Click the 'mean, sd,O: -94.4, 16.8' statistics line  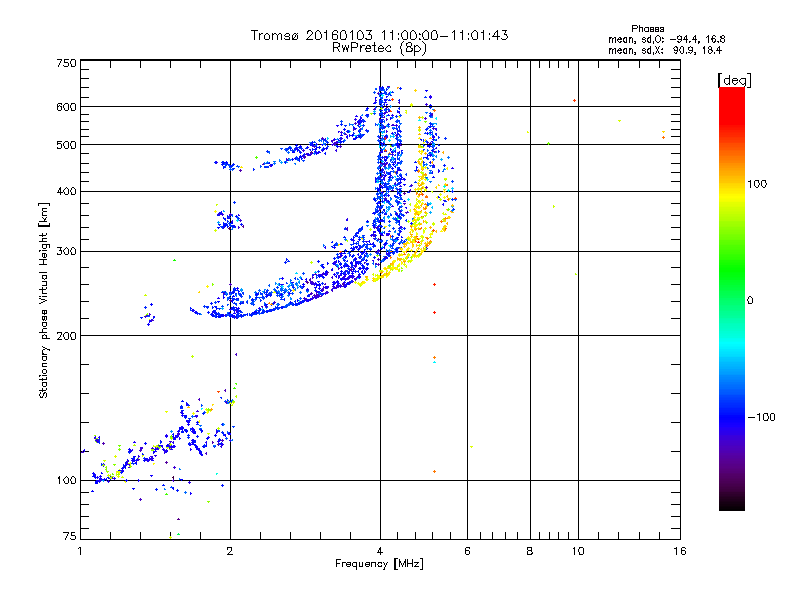(666, 39)
